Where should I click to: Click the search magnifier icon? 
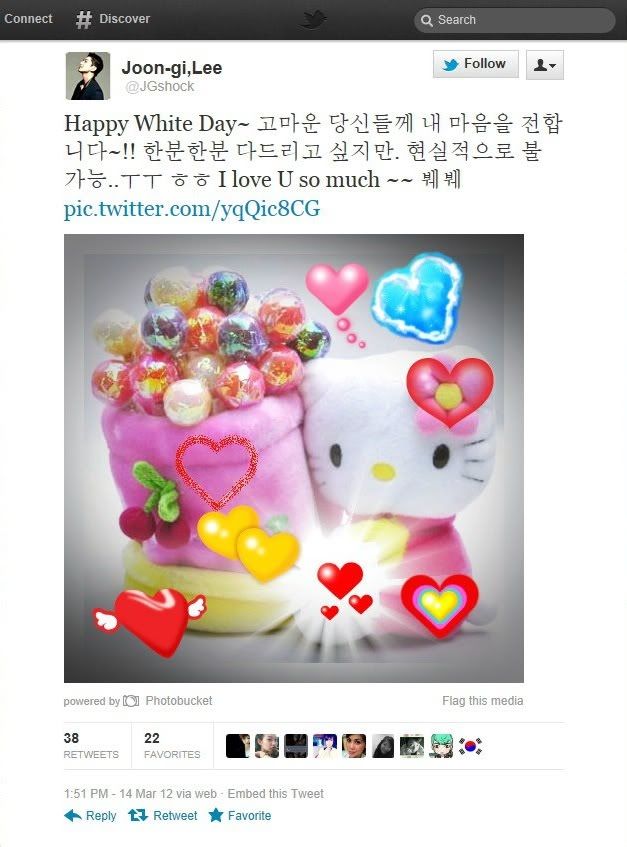[427, 21]
